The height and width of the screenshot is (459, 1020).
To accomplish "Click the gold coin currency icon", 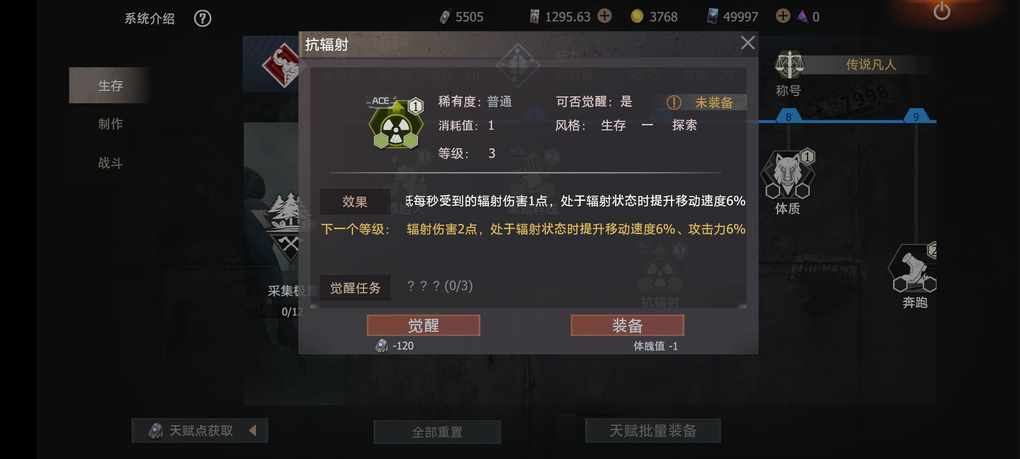I will tap(637, 16).
